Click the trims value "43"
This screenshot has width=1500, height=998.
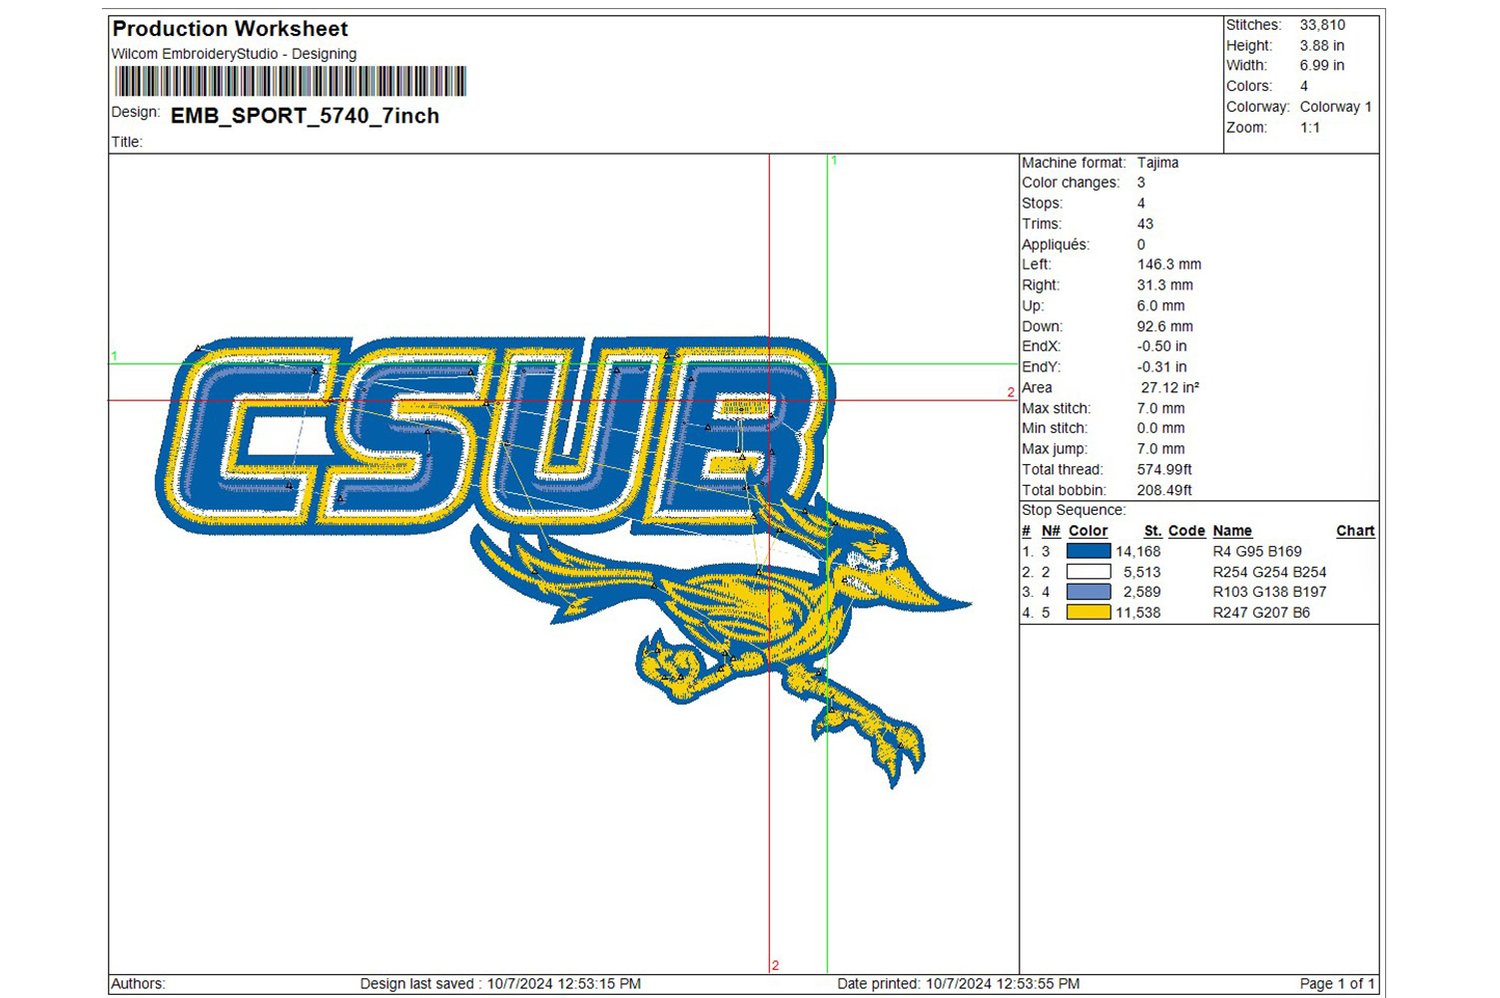1145,224
